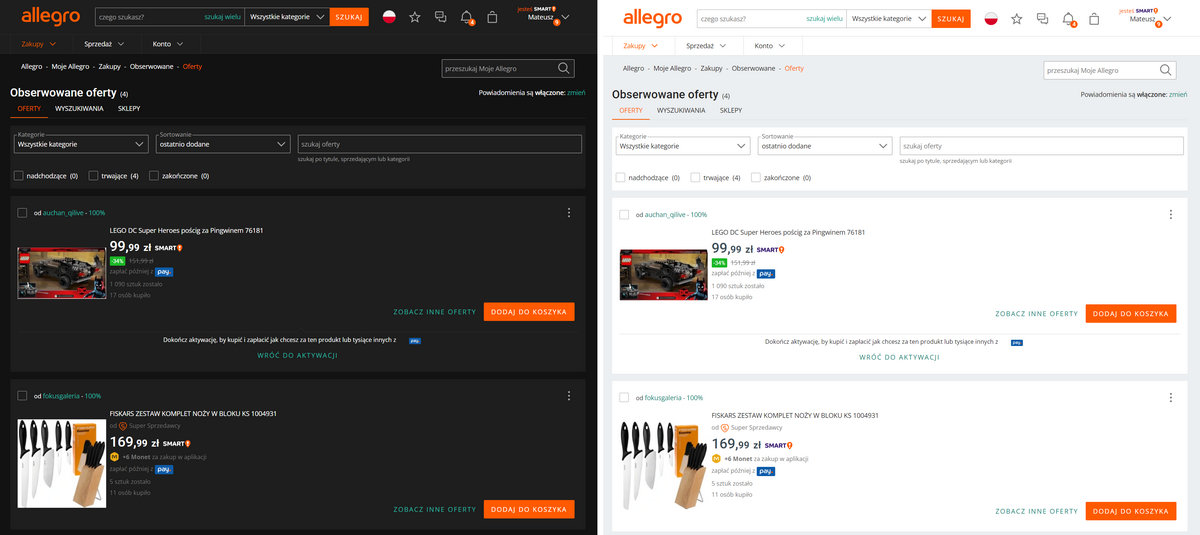Add Fiskars offer to cart, light theme
Image resolution: width=1200 pixels, height=535 pixels.
point(1131,511)
